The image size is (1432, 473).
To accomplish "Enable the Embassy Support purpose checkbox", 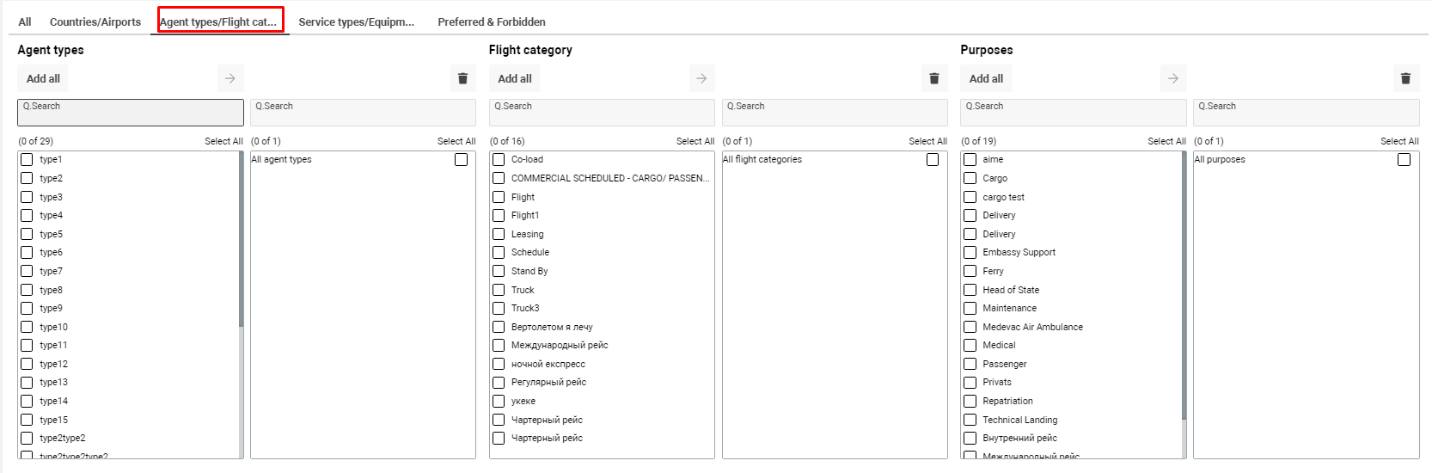I will [x=970, y=252].
